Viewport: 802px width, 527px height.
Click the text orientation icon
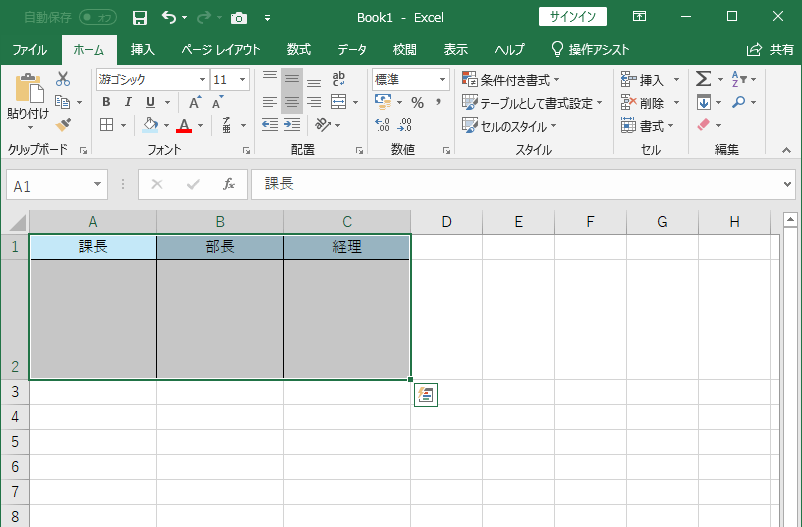(322, 125)
